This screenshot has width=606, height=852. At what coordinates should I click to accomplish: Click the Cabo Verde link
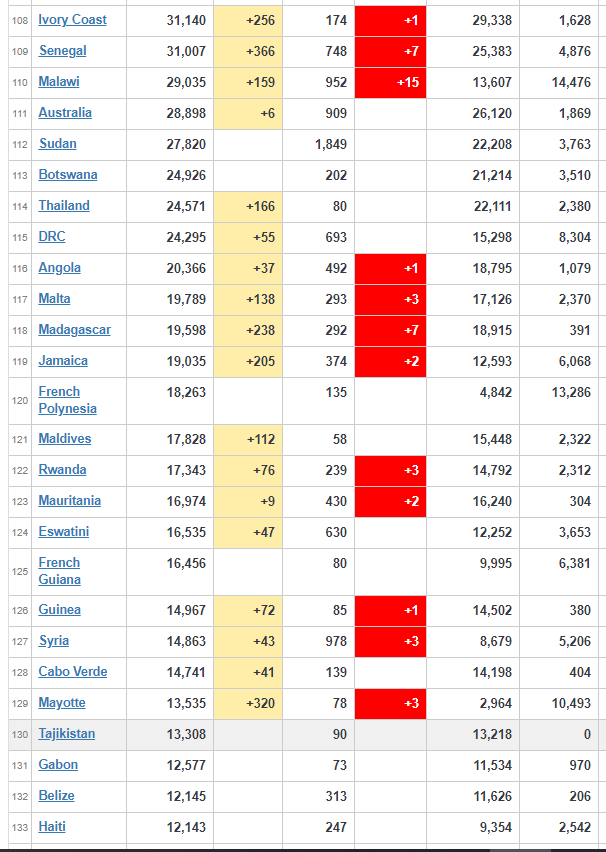(x=72, y=672)
